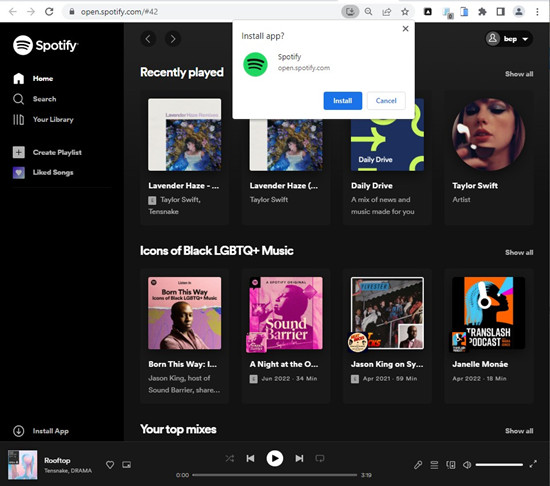Viewport: 550px width, 486px height.
Task: Click Rooftop song title in player
Action: click(x=57, y=460)
